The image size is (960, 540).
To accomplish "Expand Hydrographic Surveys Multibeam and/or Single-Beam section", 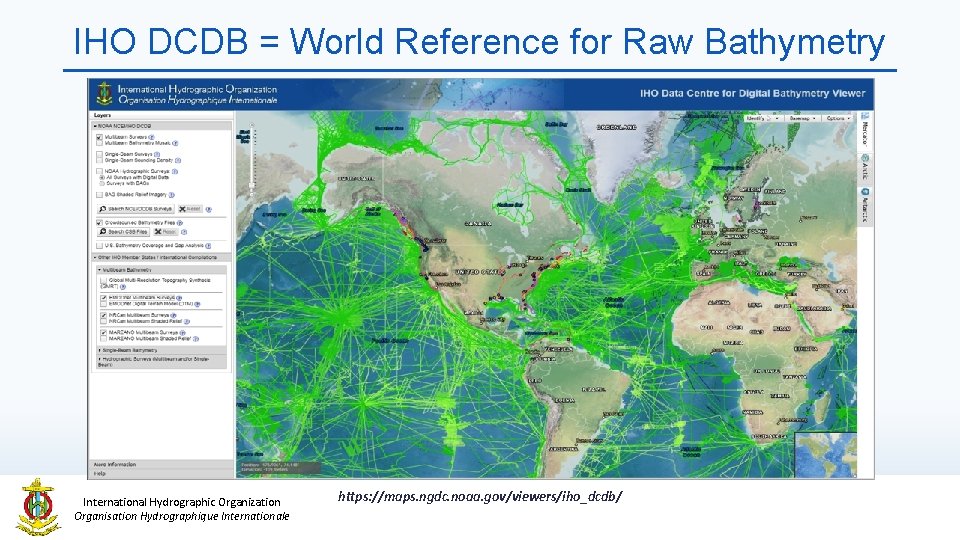I will [162, 362].
